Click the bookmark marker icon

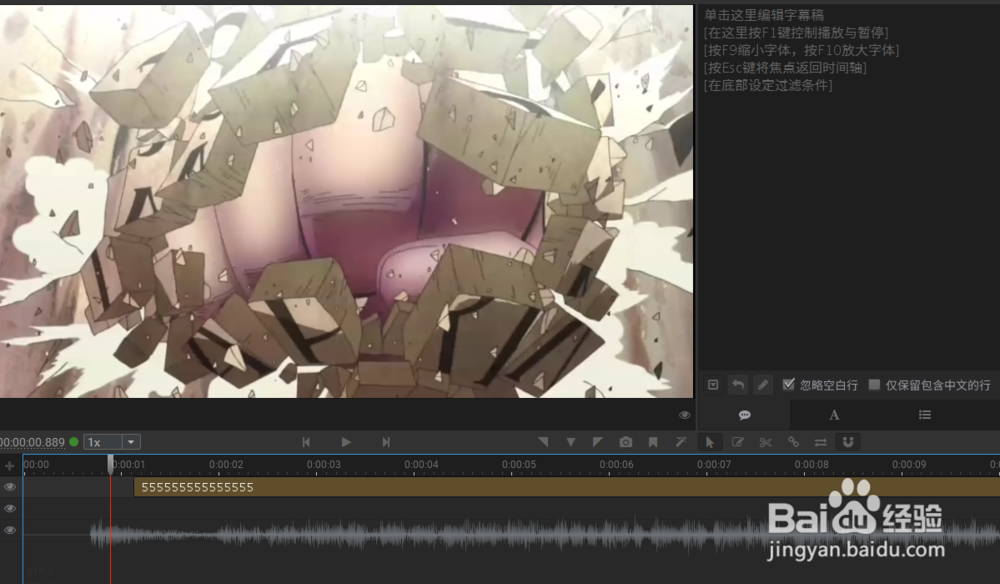(x=653, y=442)
